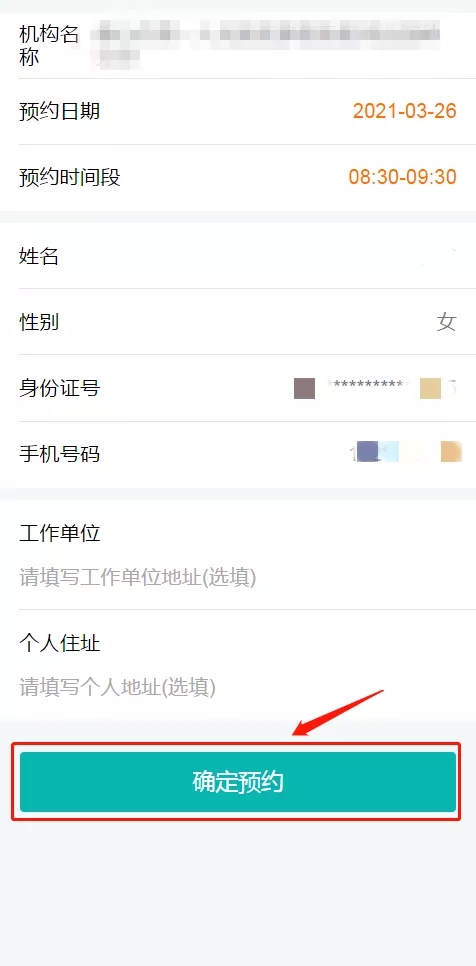Click the 确定预约 confirm button
The image size is (476, 966).
238,782
